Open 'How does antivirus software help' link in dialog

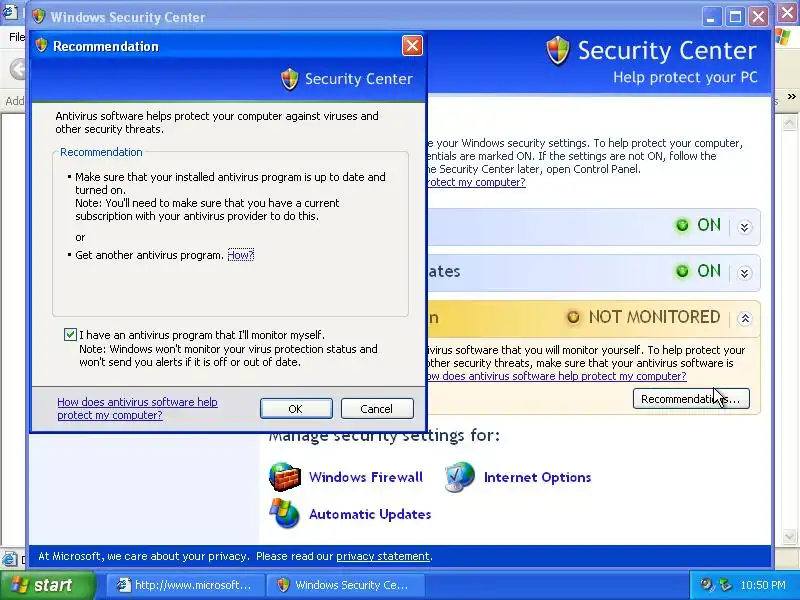(x=137, y=408)
